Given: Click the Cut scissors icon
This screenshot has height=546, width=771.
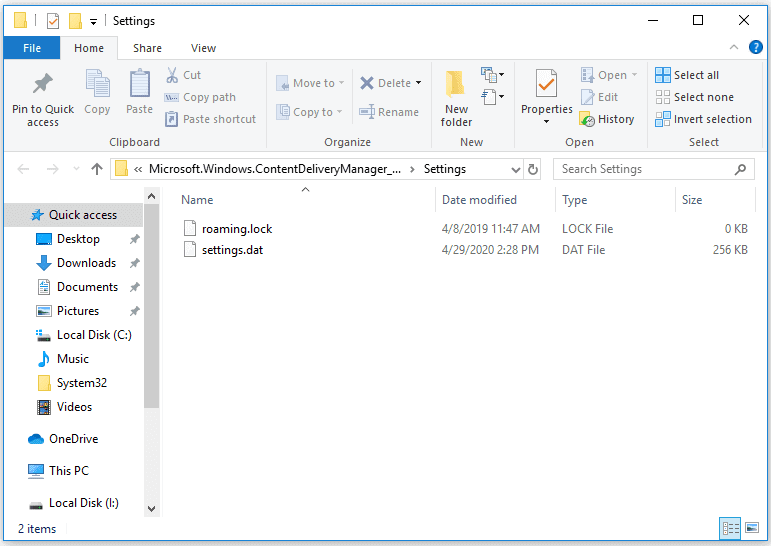Looking at the screenshot, I should 172,75.
